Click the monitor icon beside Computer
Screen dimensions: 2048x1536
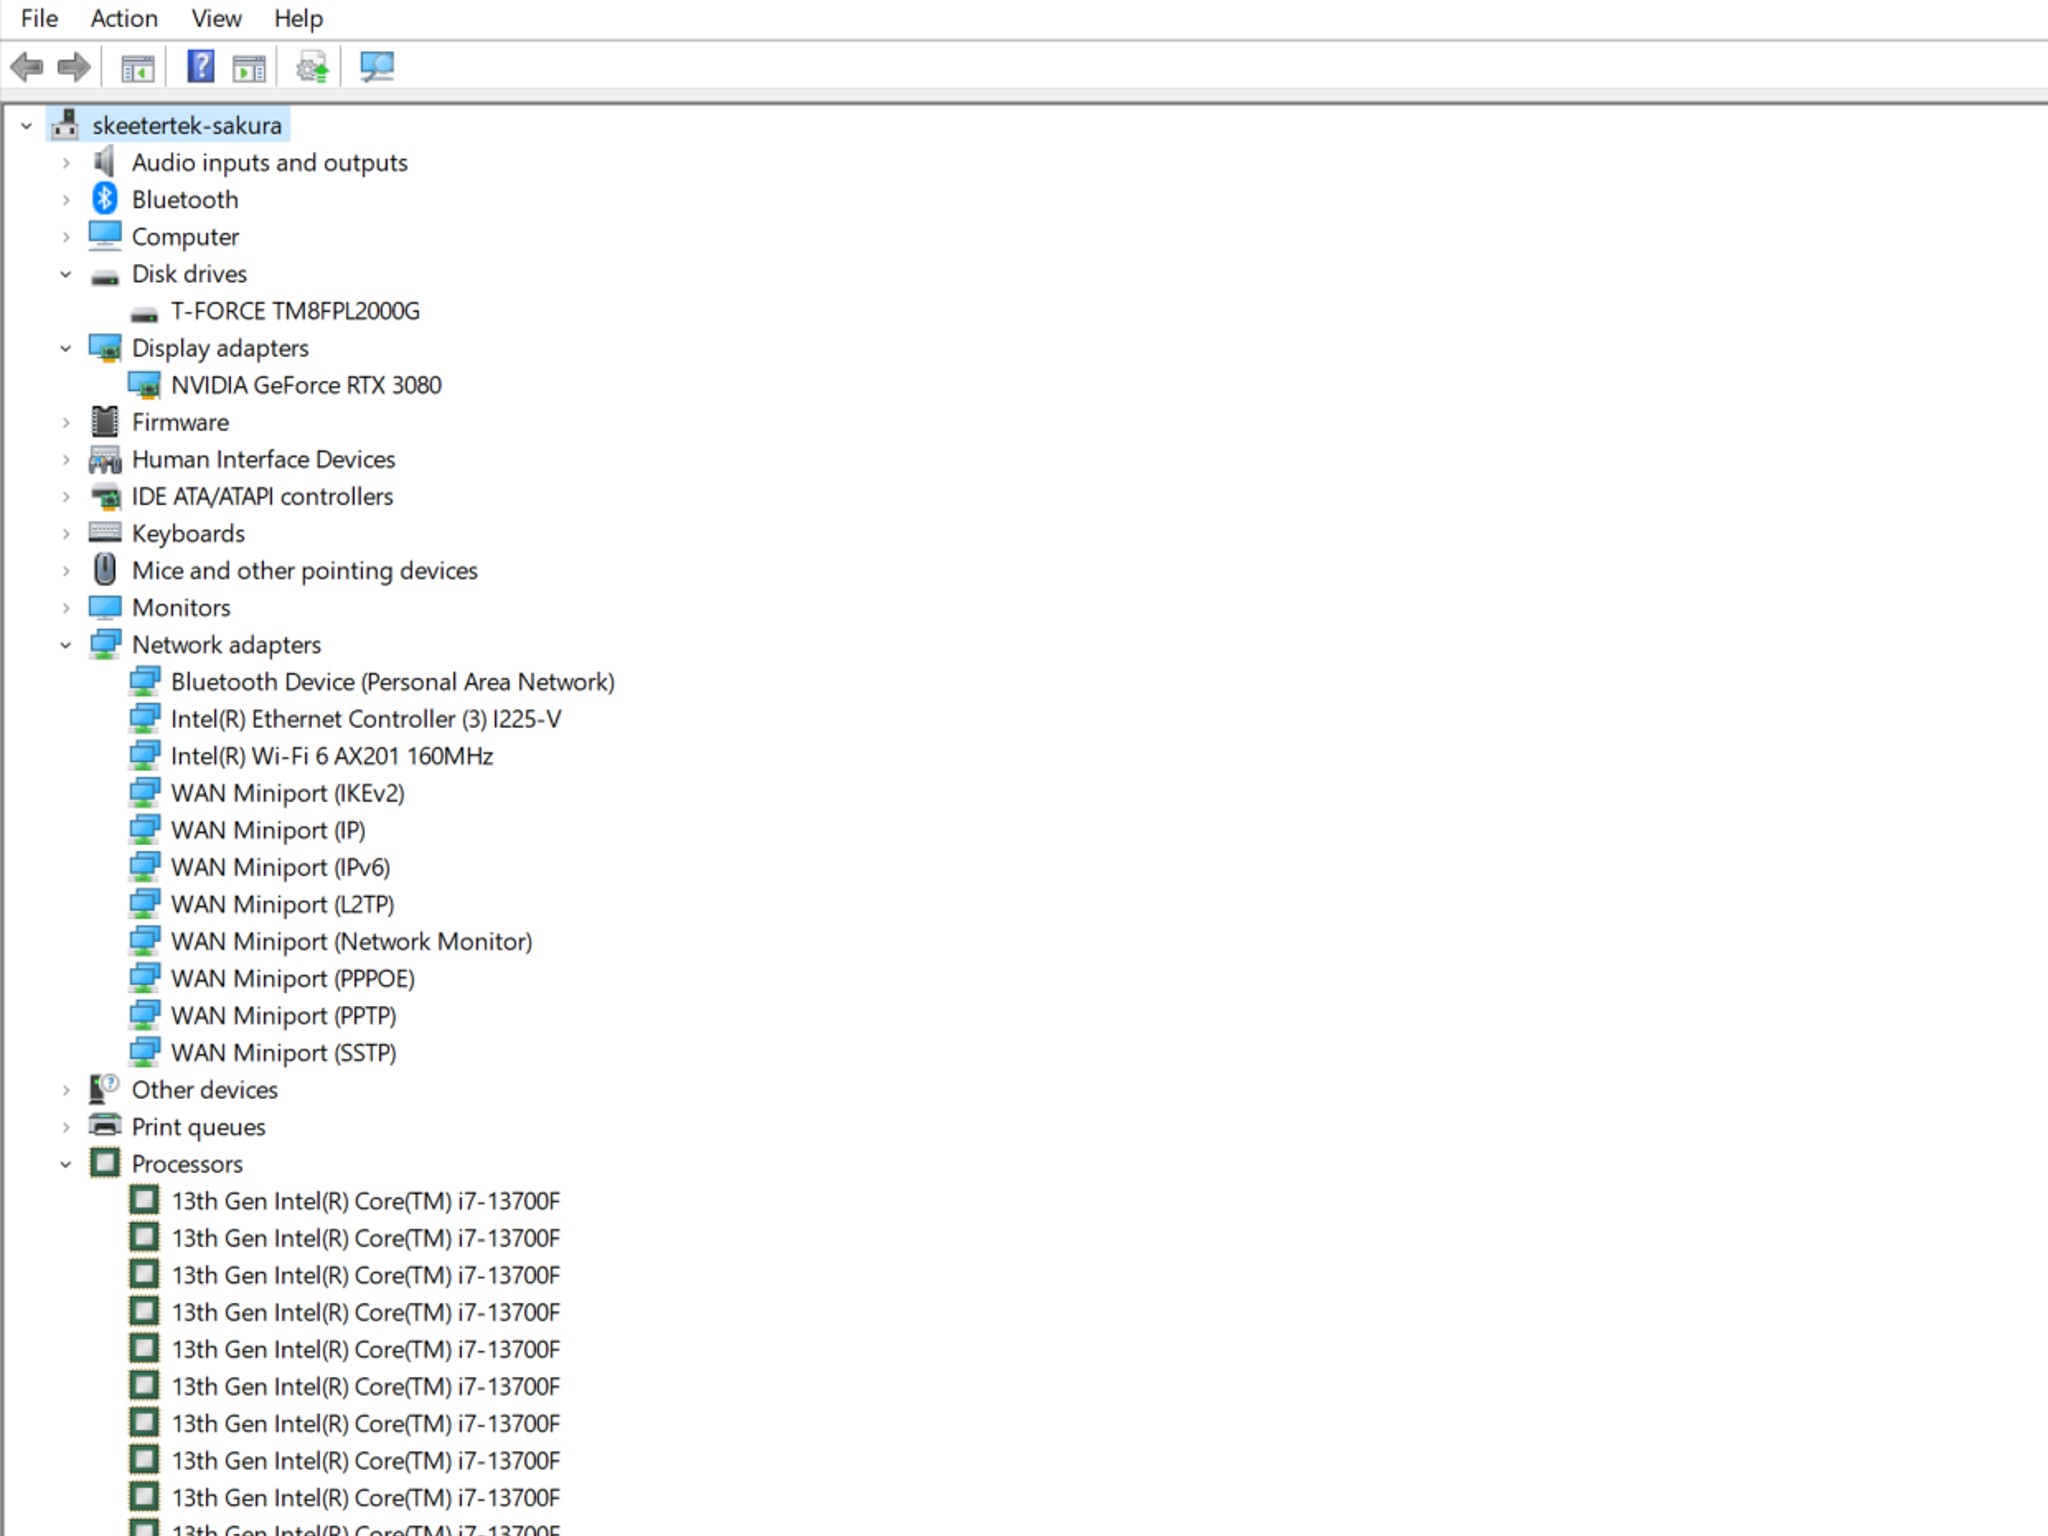[x=105, y=235]
